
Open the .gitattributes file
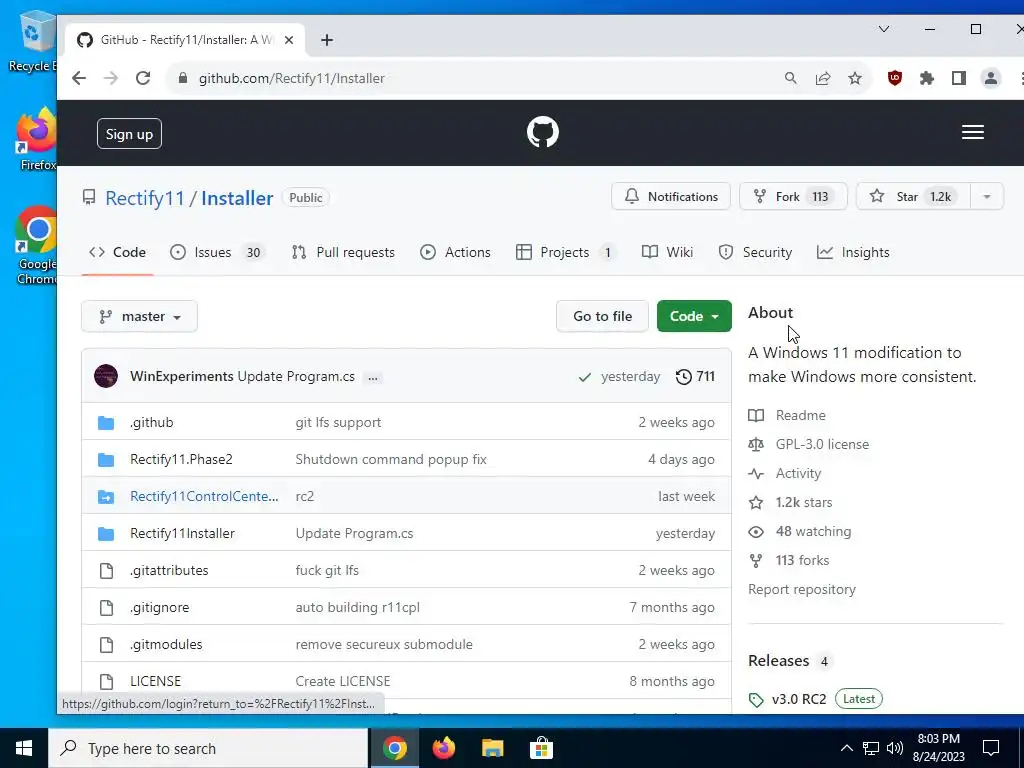tap(169, 570)
